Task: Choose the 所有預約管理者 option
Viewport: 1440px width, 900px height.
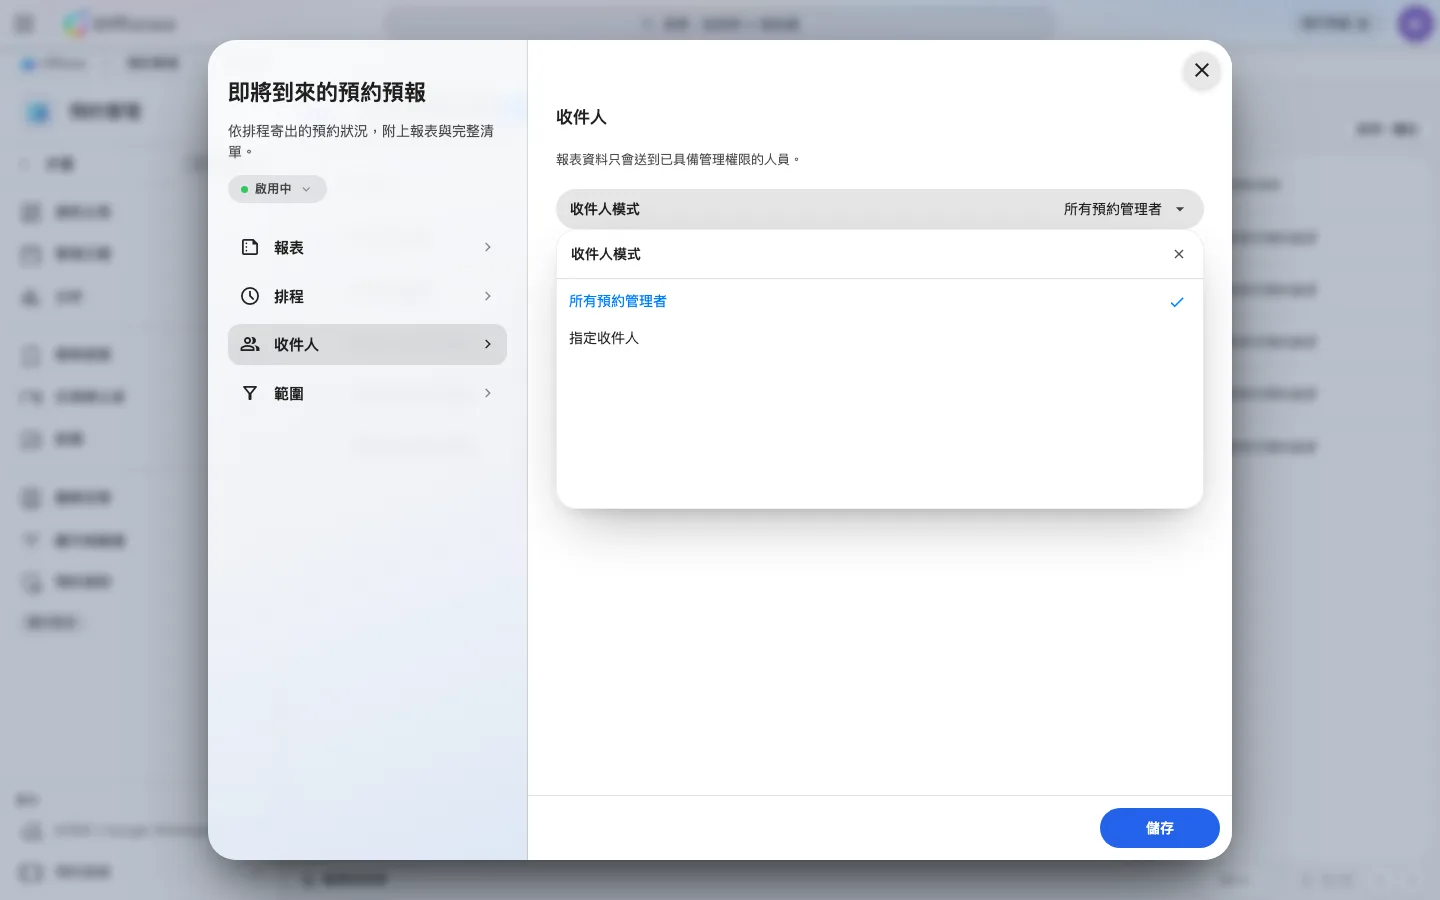Action: [x=879, y=301]
